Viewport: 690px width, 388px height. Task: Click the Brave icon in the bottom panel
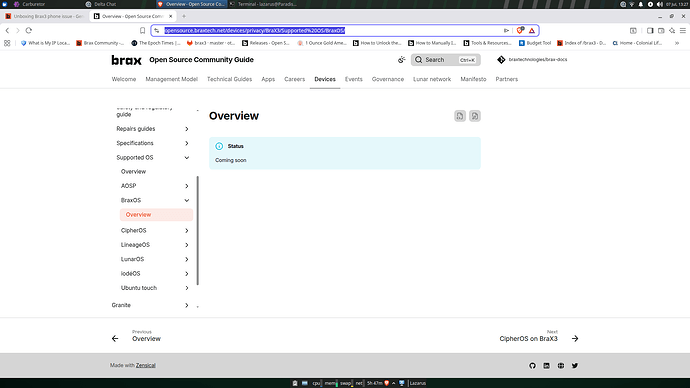(386, 383)
